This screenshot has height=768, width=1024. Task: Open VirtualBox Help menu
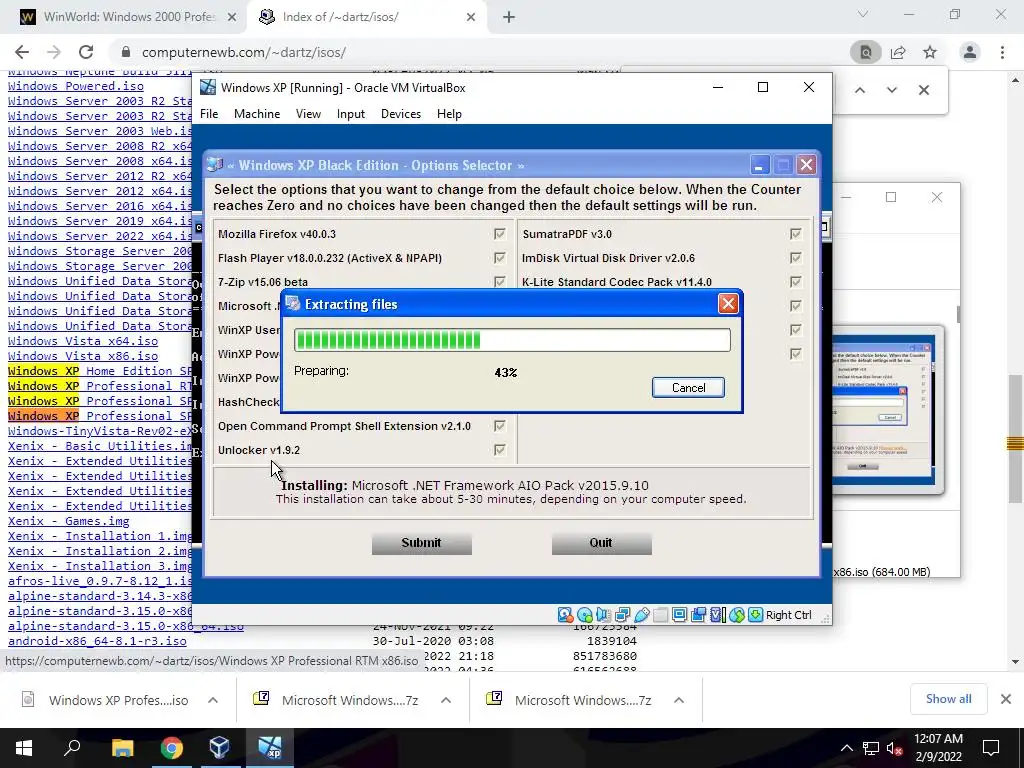pyautogui.click(x=449, y=114)
